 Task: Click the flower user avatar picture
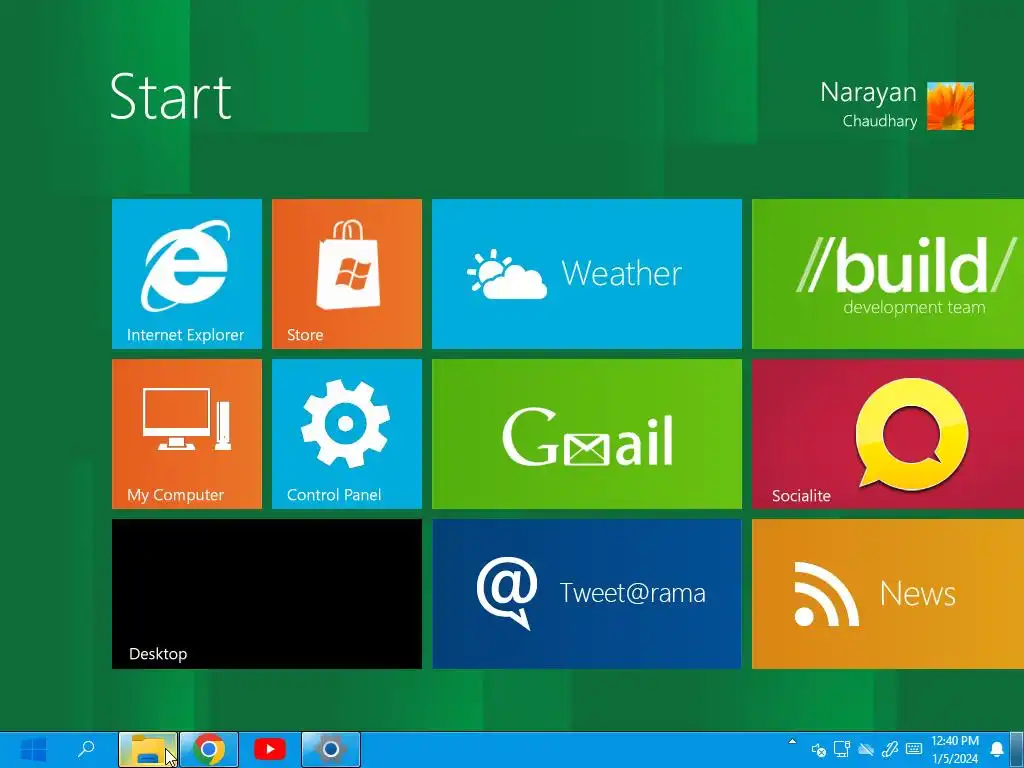click(x=950, y=106)
